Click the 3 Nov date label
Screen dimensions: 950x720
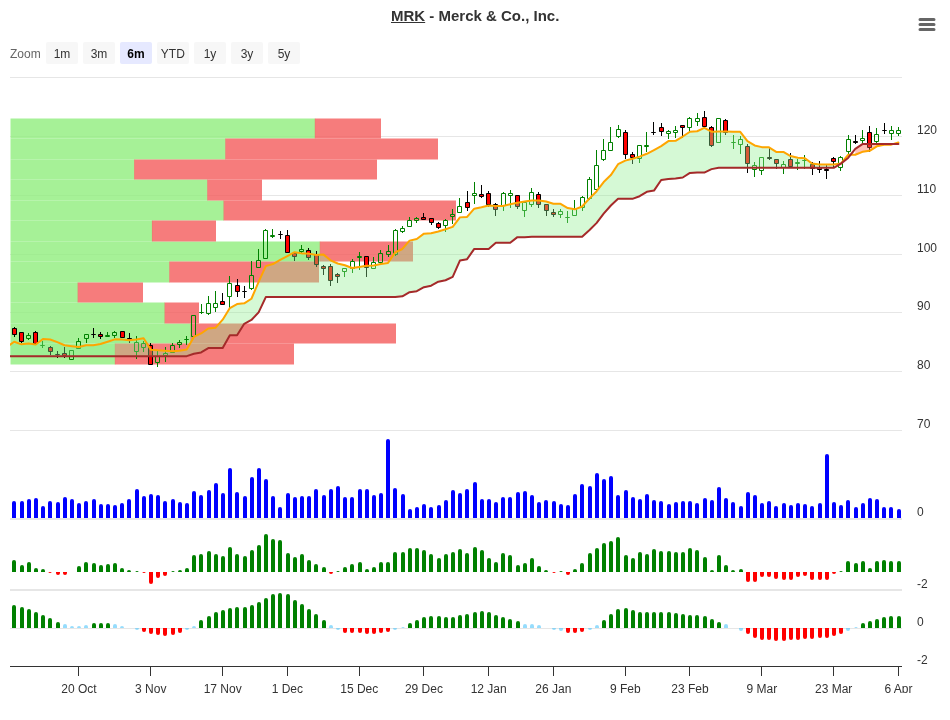point(150,688)
